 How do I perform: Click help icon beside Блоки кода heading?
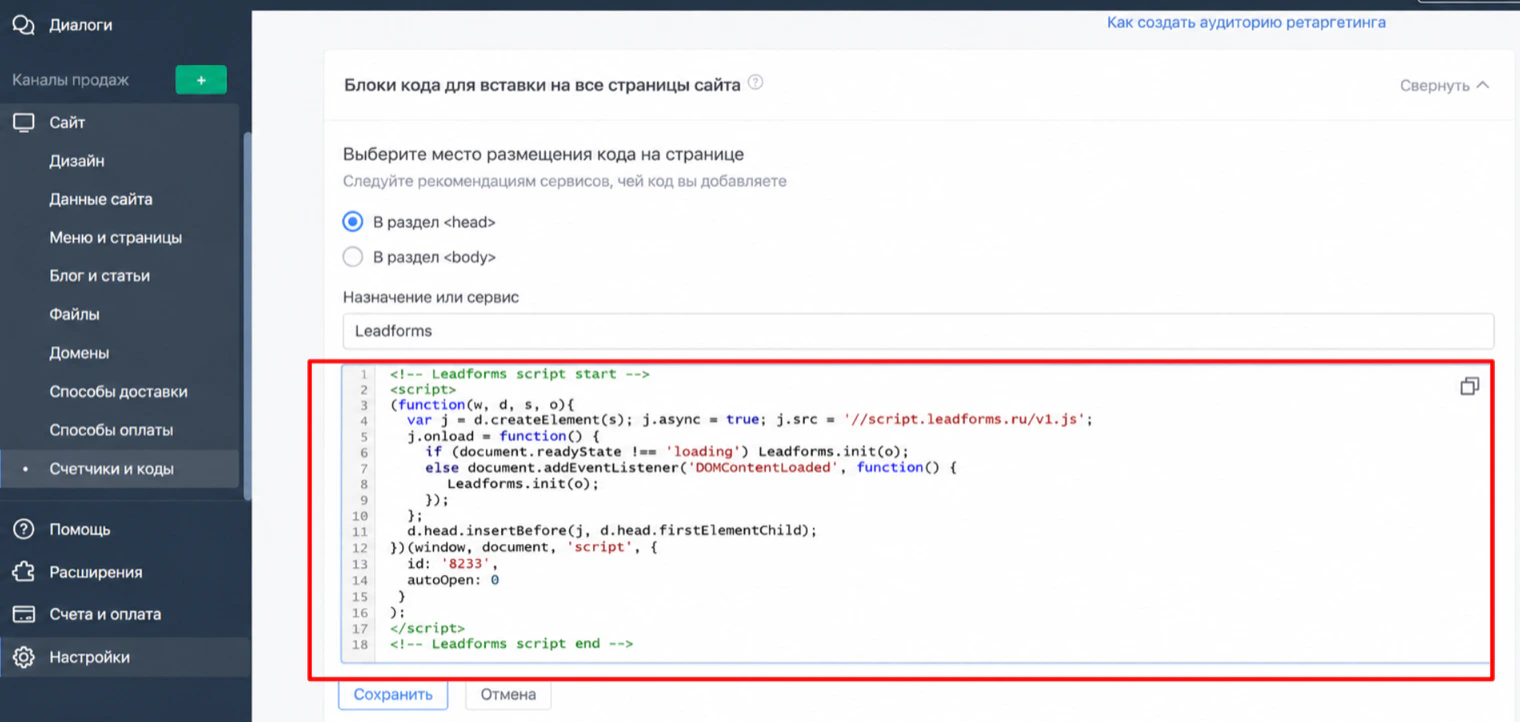pos(756,83)
